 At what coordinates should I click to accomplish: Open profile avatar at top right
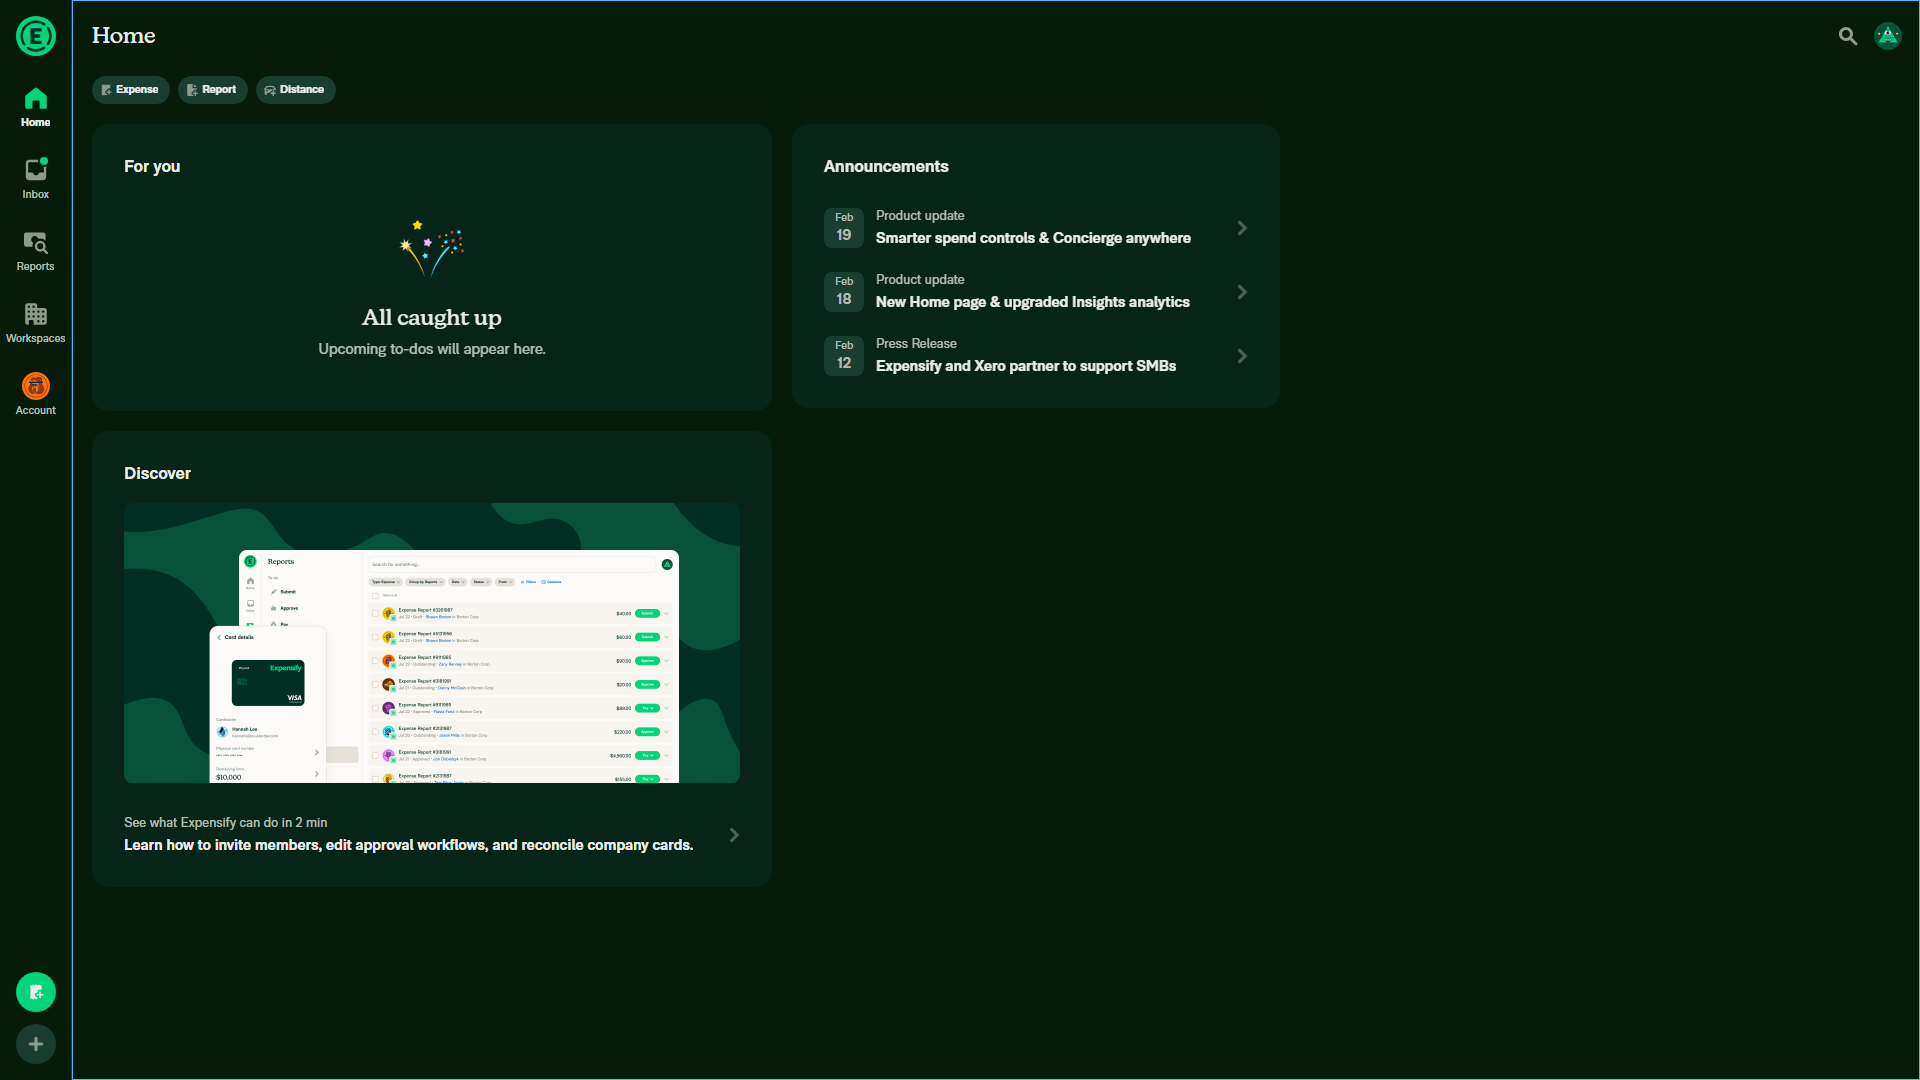pyautogui.click(x=1887, y=36)
